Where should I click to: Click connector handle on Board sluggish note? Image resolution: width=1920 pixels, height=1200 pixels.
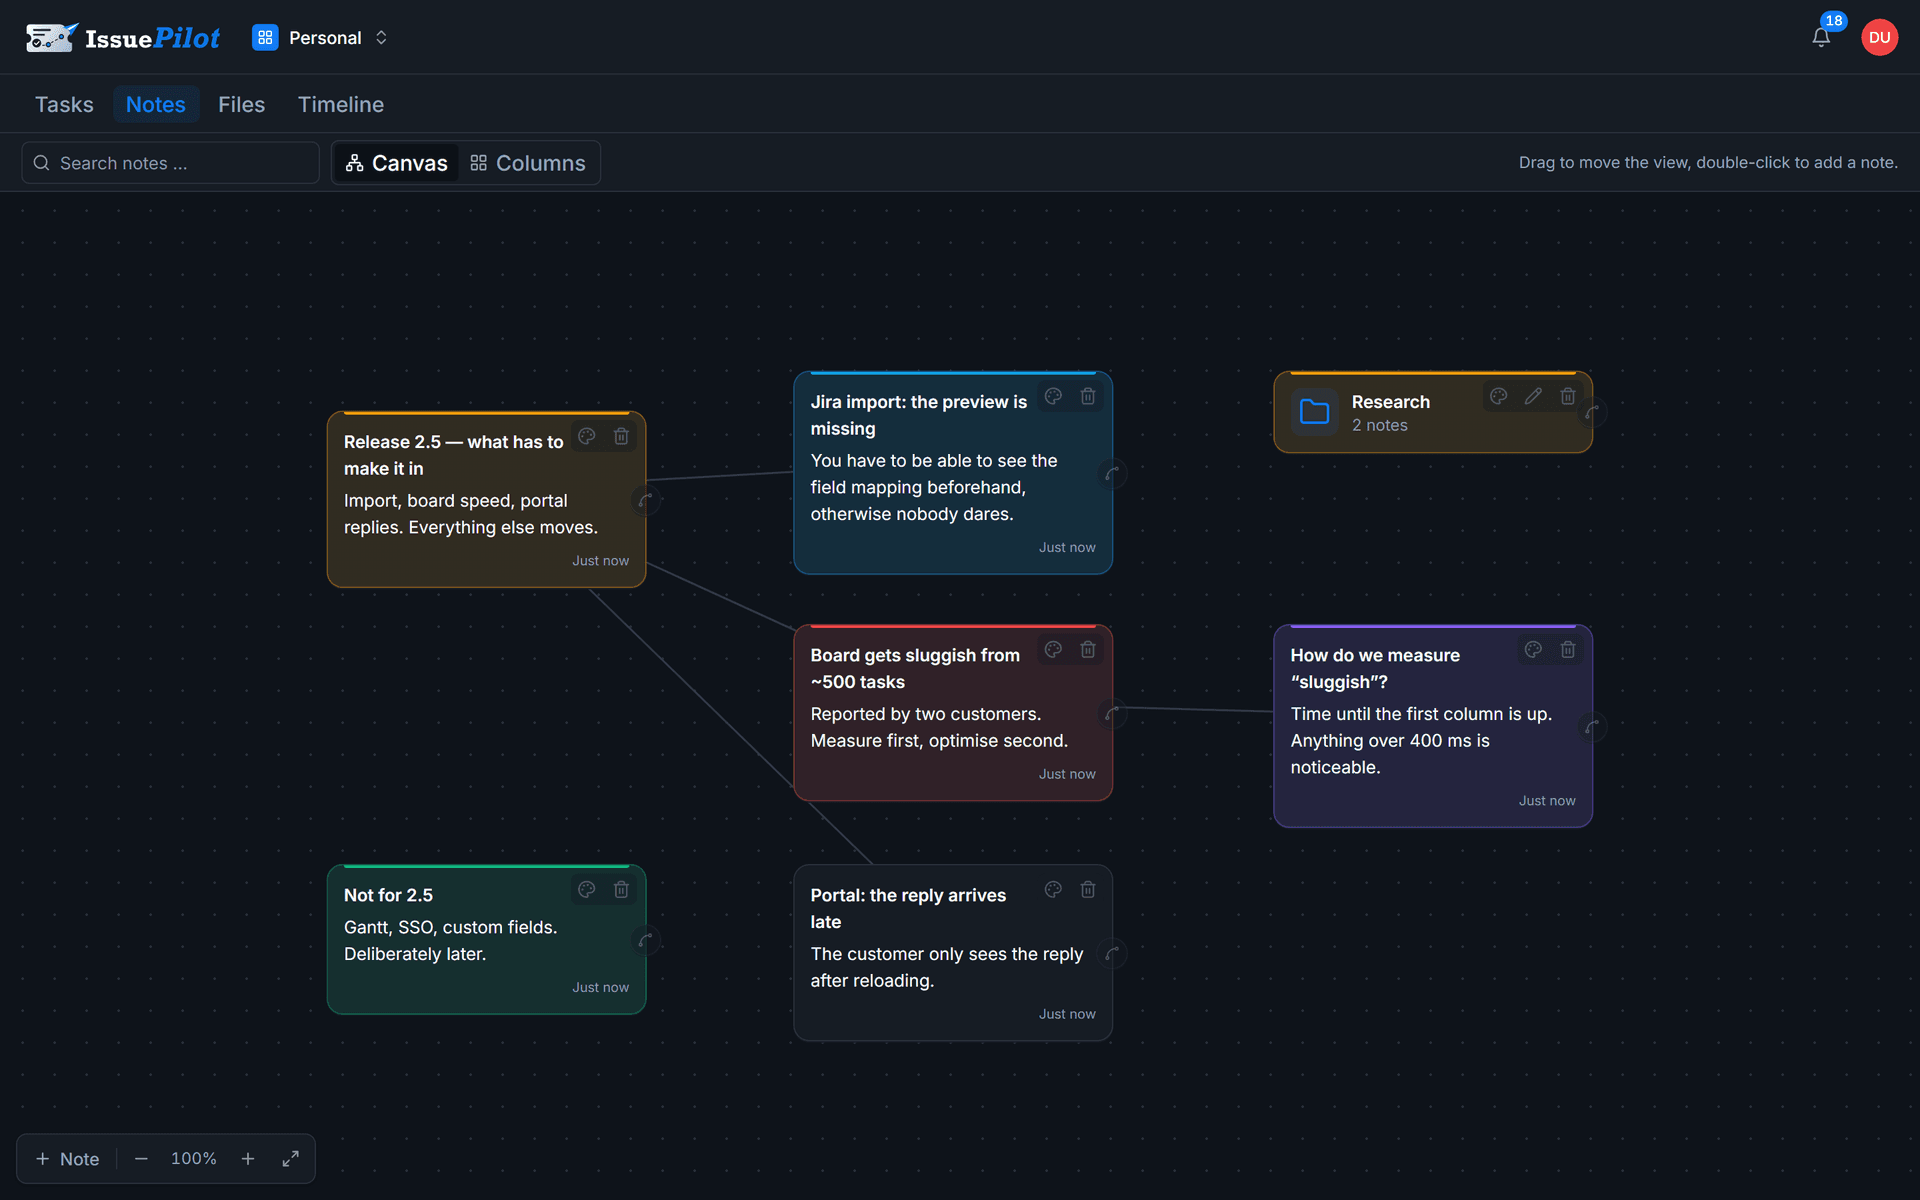pyautogui.click(x=1112, y=713)
